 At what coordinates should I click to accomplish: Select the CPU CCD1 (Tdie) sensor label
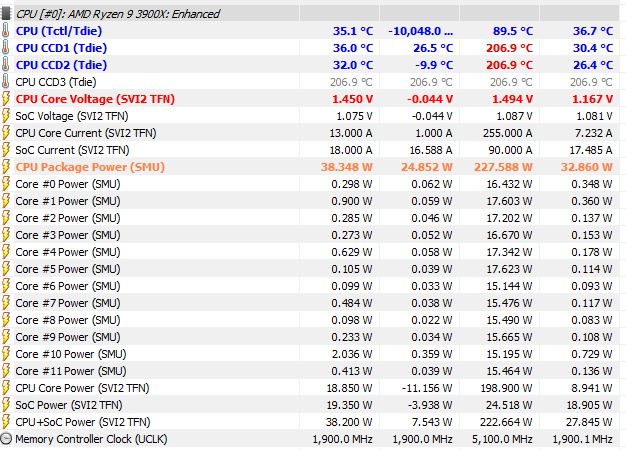61,48
